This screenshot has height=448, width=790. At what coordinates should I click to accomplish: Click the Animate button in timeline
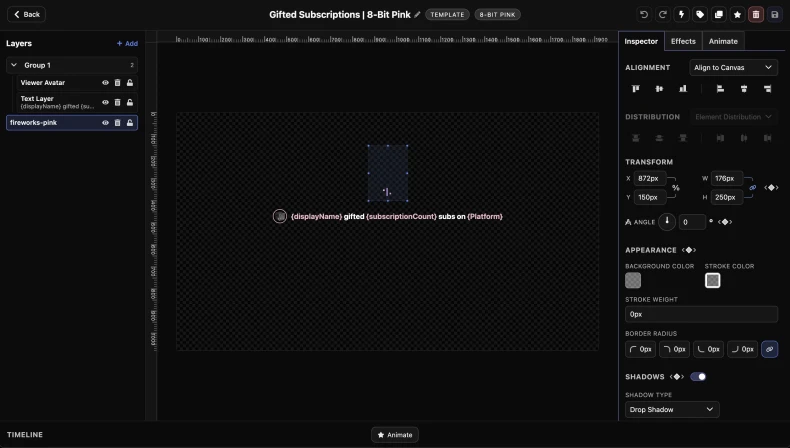click(x=394, y=435)
